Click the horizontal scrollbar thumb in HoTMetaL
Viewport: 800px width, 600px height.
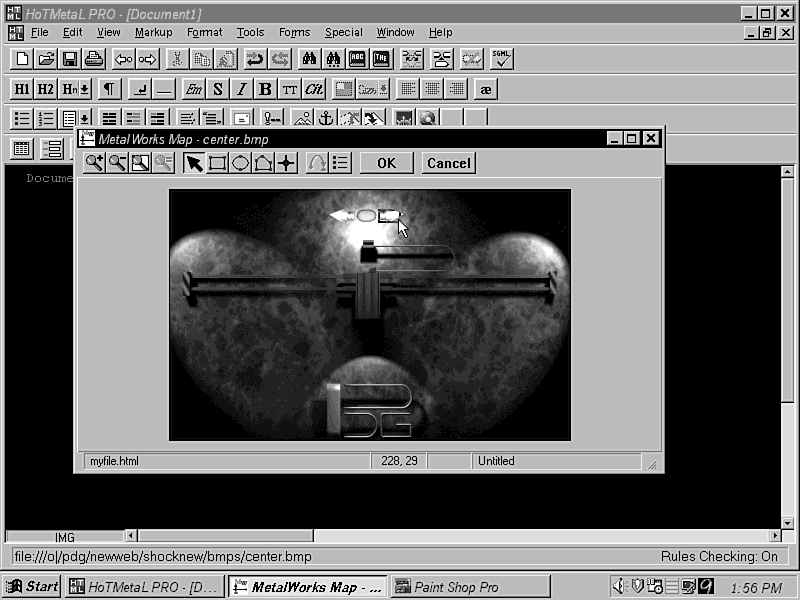point(226,536)
